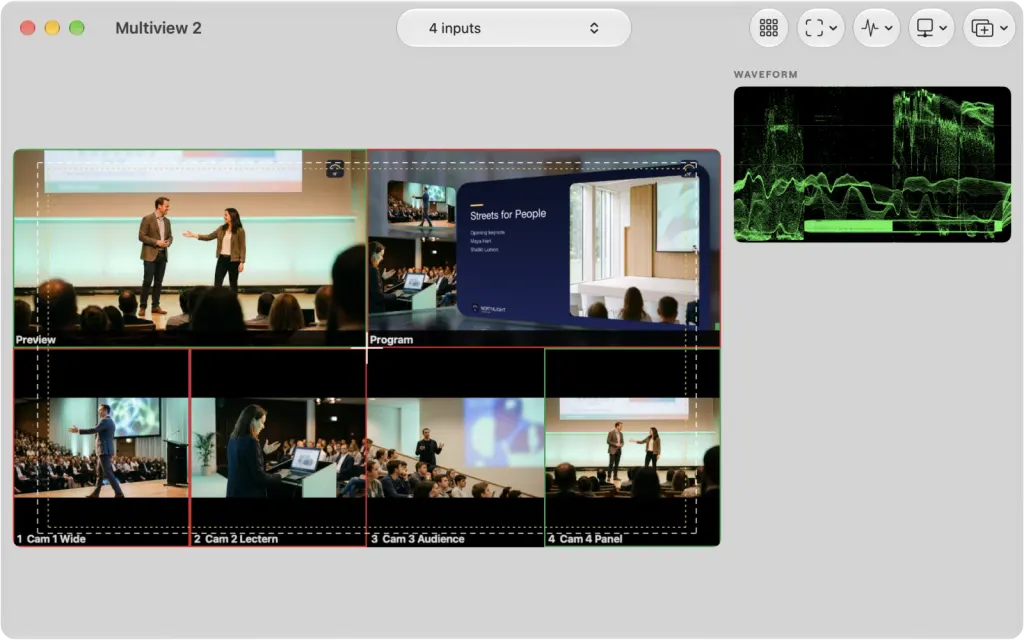Viewport: 1024px width, 640px height.
Task: Close the Multiview 2 window
Action: point(27,28)
